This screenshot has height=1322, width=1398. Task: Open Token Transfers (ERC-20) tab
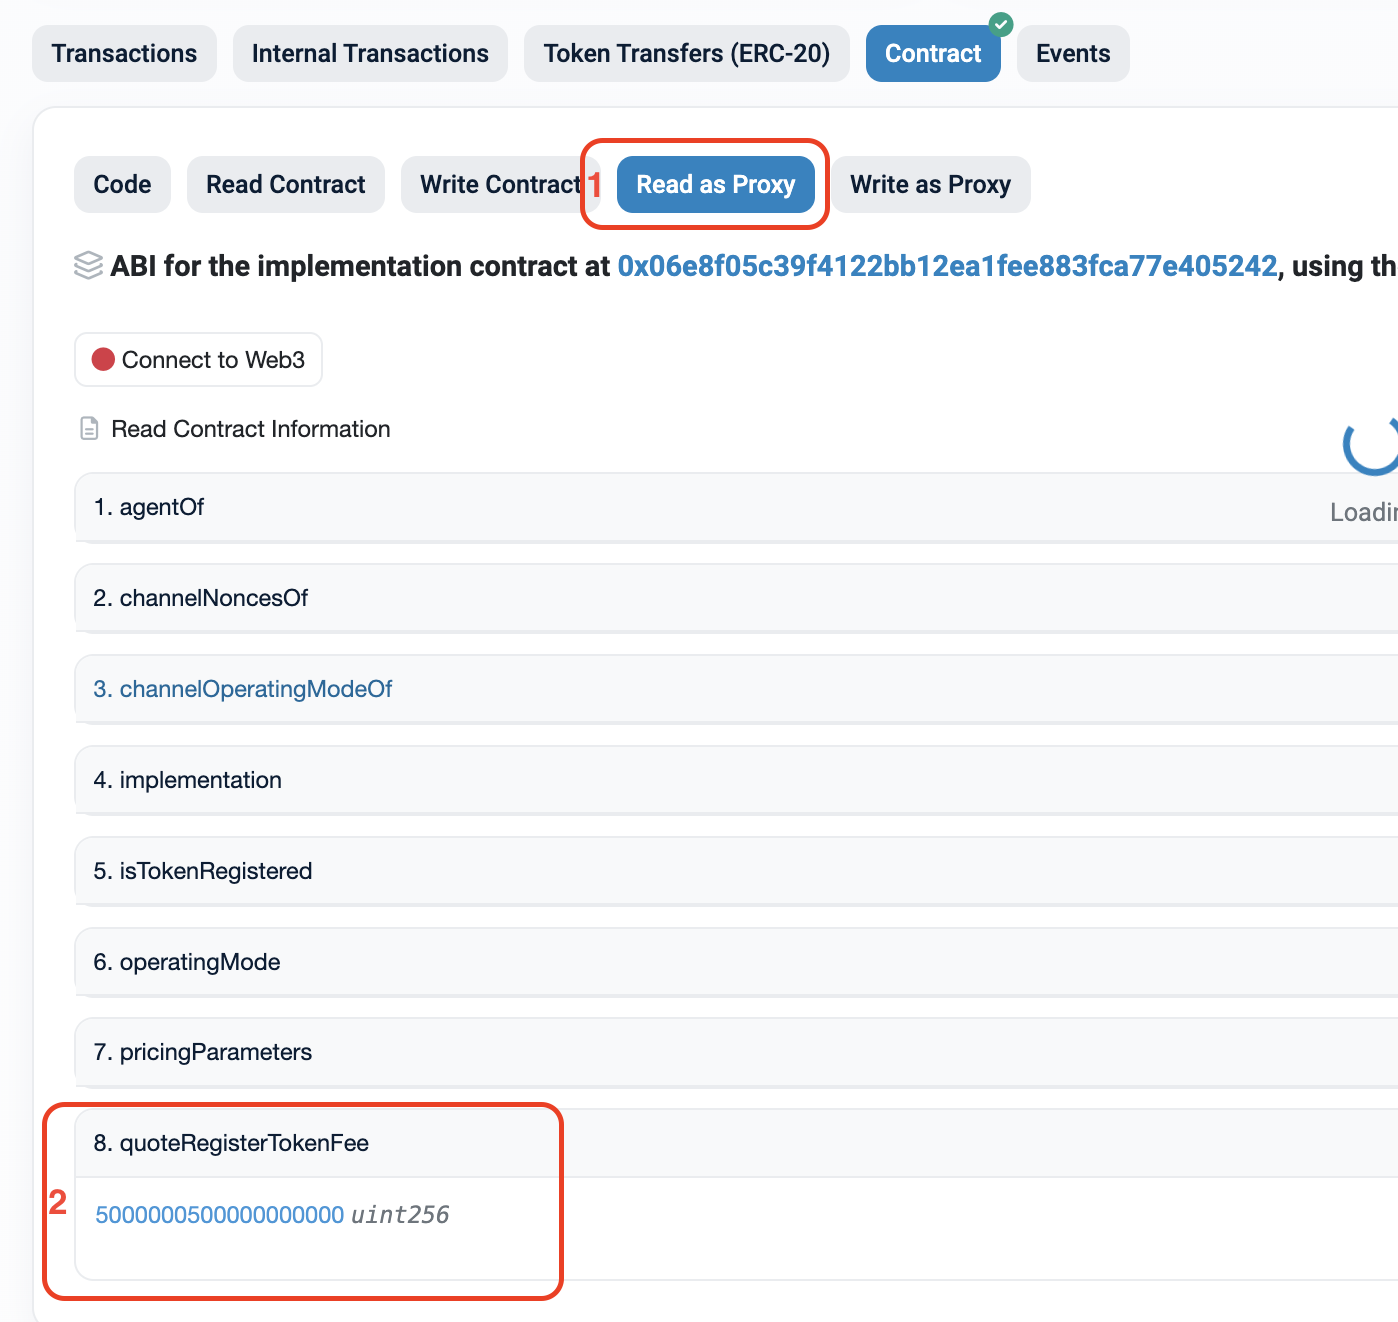(x=686, y=54)
